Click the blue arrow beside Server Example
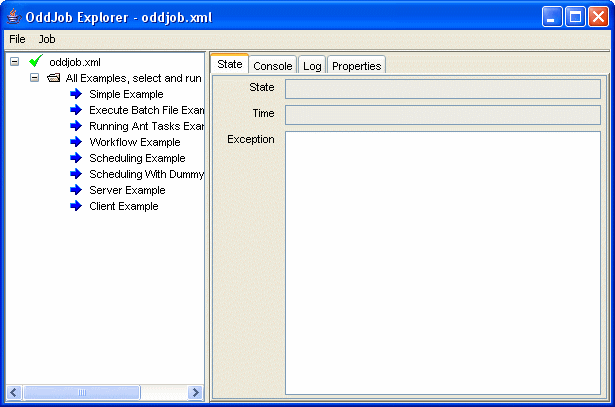Viewport: 615px width, 407px height. pos(77,190)
